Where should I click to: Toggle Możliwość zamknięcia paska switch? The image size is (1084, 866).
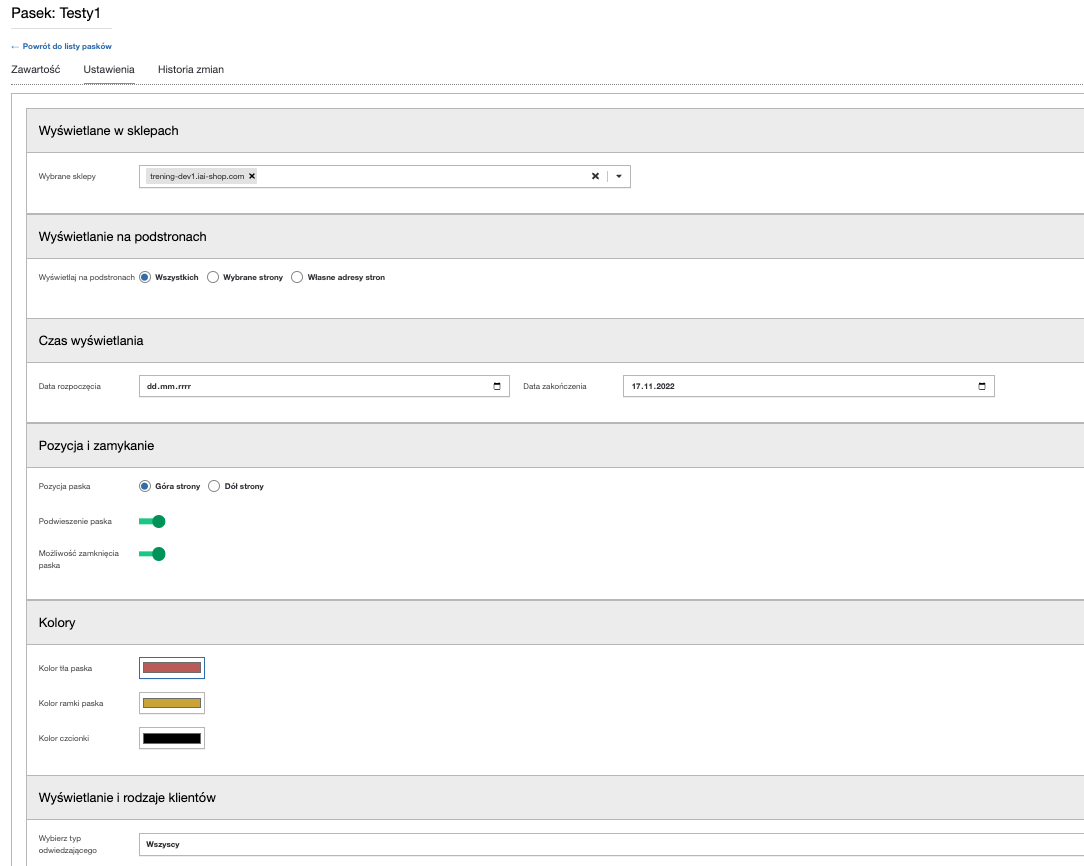click(x=152, y=554)
